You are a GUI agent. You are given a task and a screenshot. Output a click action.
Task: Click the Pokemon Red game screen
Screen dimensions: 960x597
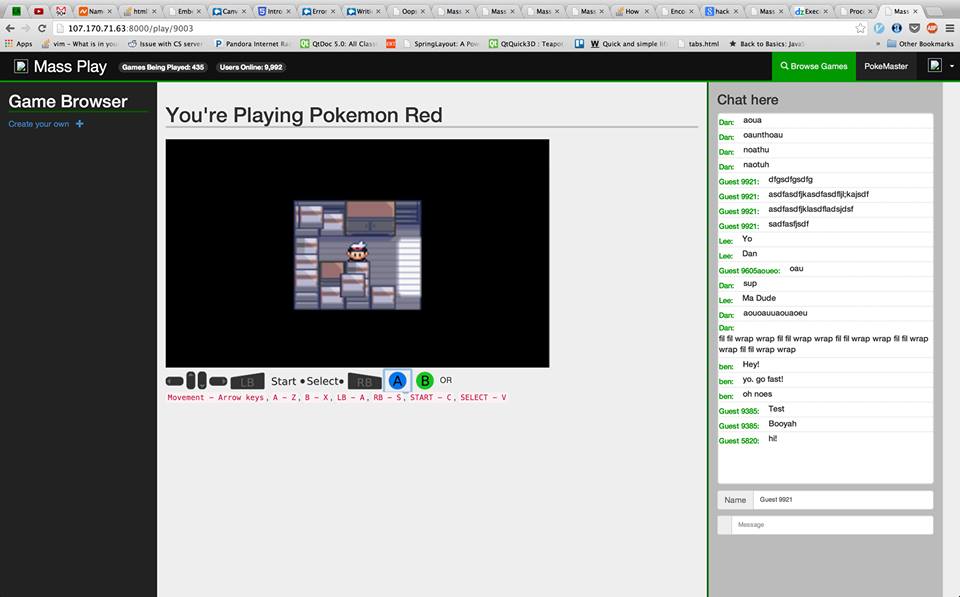358,253
